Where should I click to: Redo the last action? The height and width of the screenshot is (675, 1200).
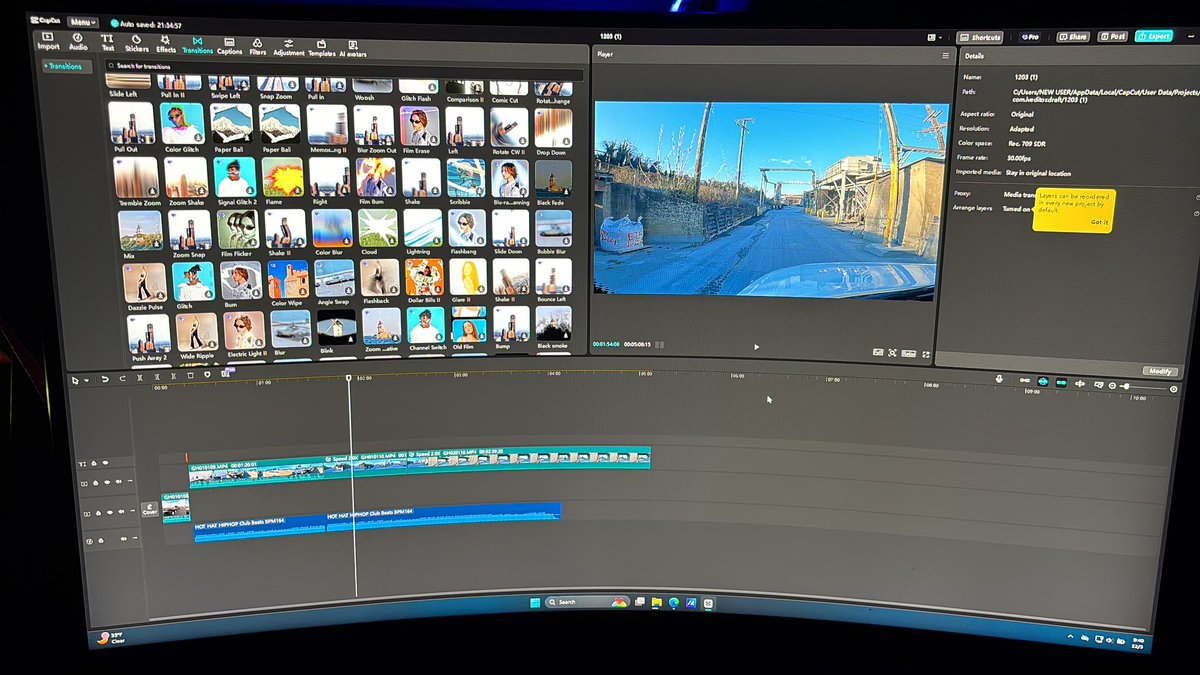coord(122,378)
